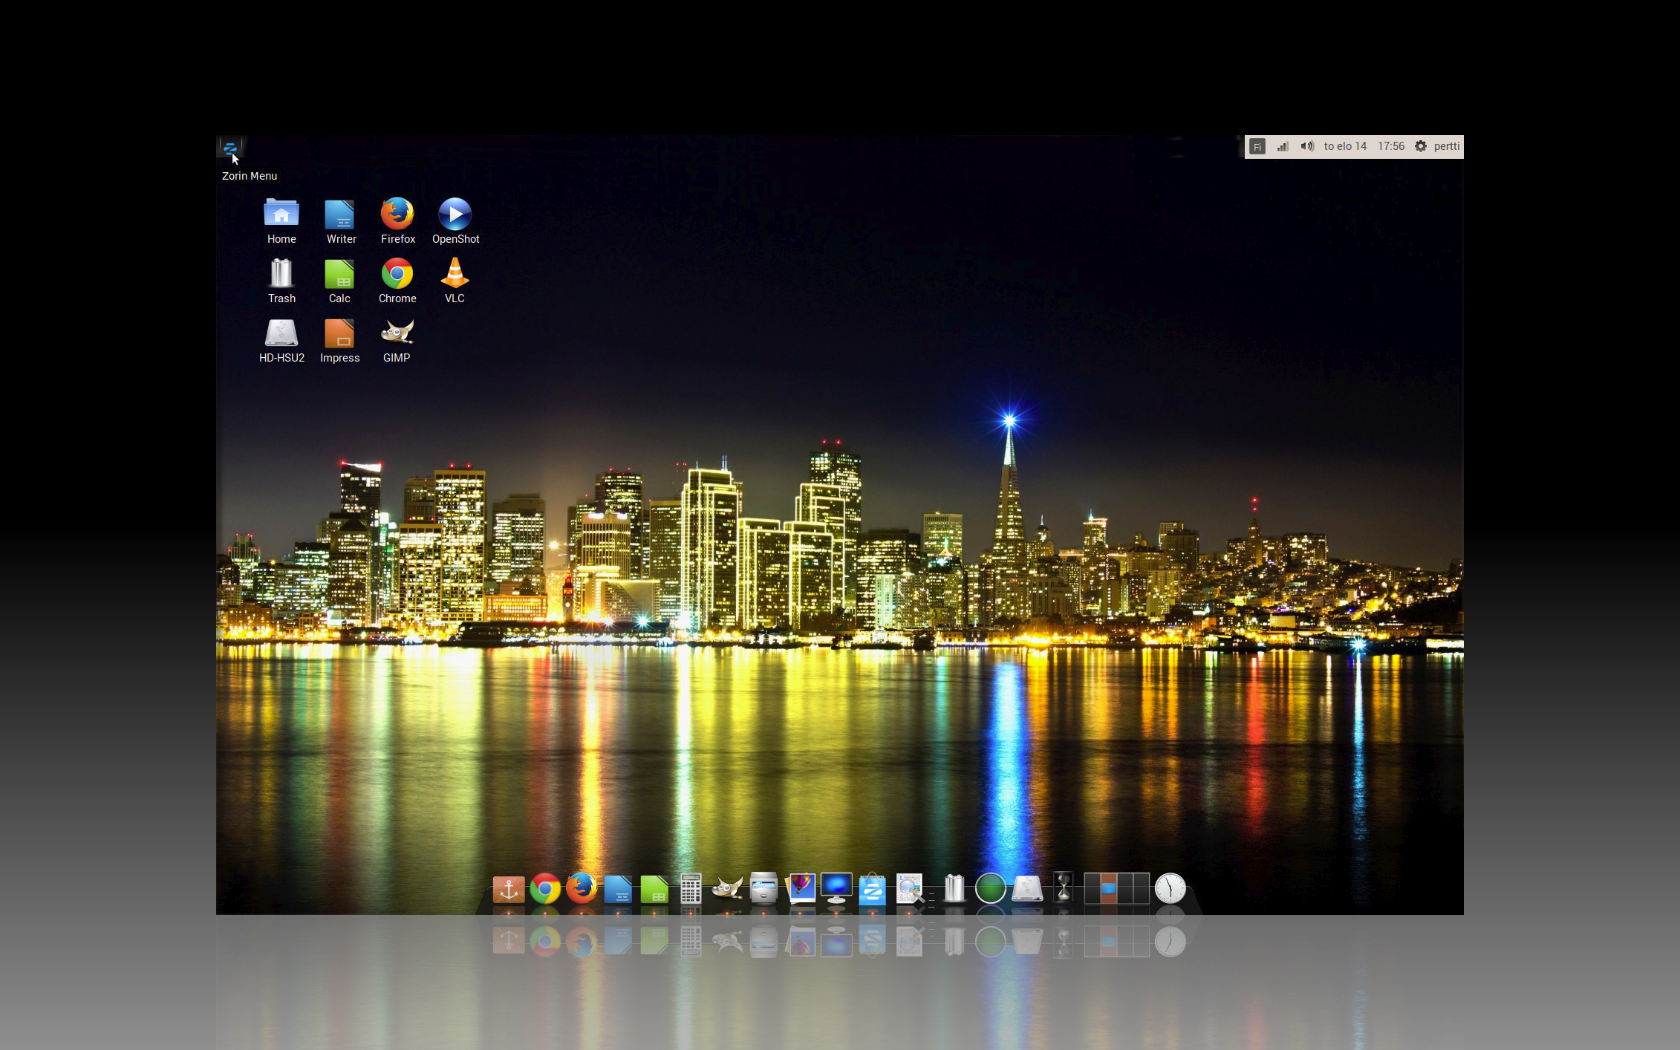This screenshot has width=1680, height=1050.
Task: Open the calculator from the dock
Action: tap(690, 888)
